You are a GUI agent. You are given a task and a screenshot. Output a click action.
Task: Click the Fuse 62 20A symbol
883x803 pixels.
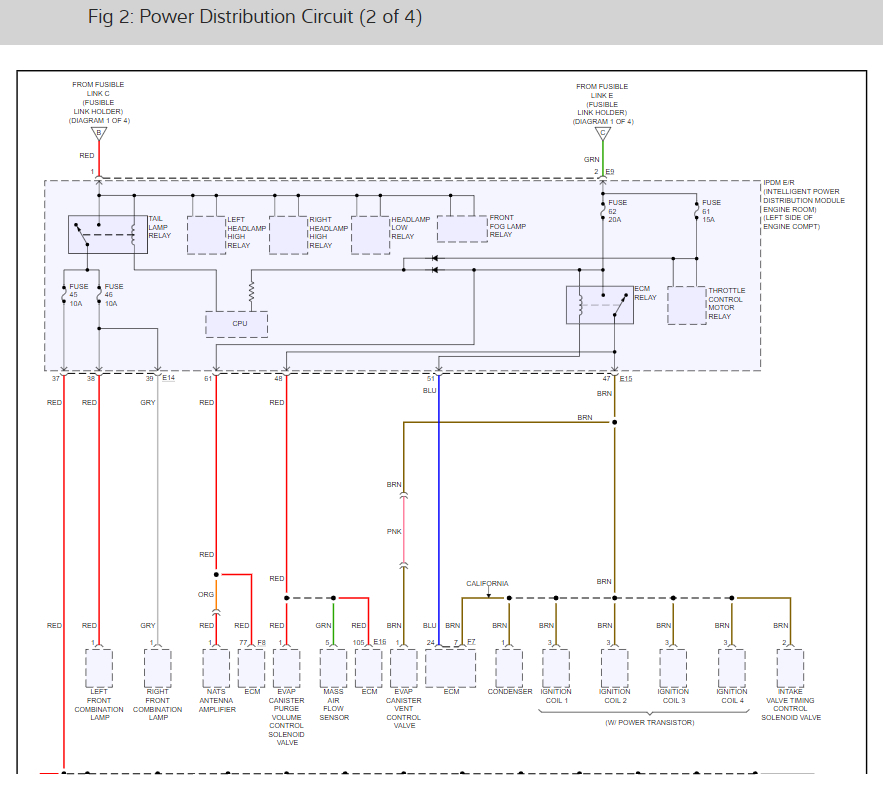603,211
